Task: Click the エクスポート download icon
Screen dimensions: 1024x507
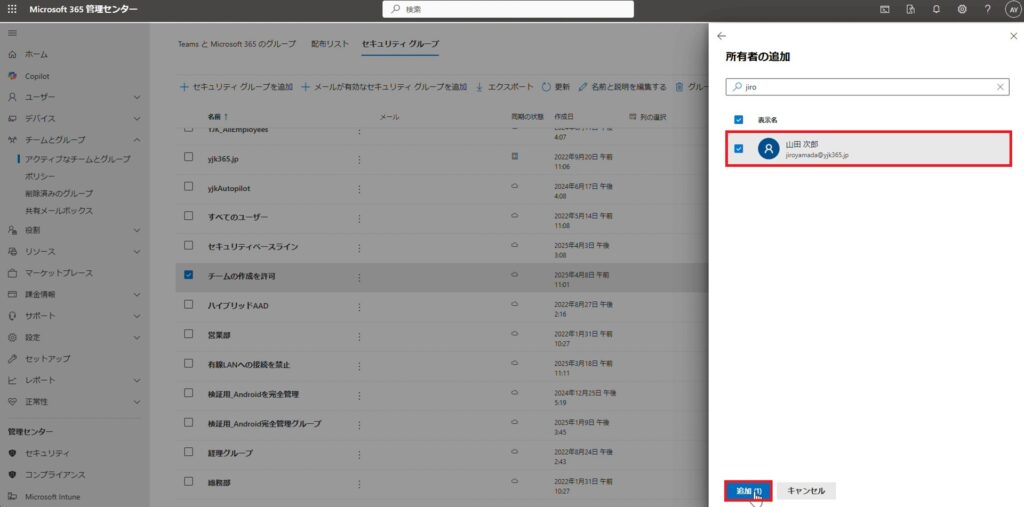Action: pyautogui.click(x=479, y=86)
